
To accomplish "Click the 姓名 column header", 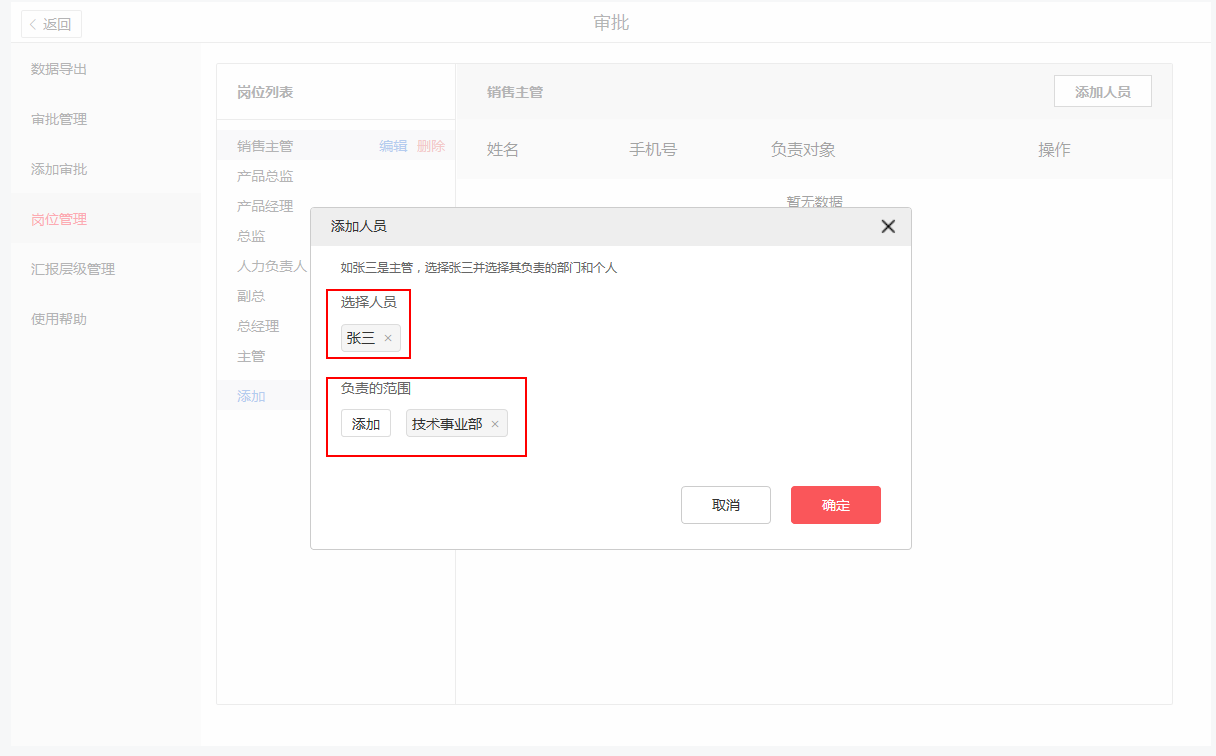I will [503, 150].
